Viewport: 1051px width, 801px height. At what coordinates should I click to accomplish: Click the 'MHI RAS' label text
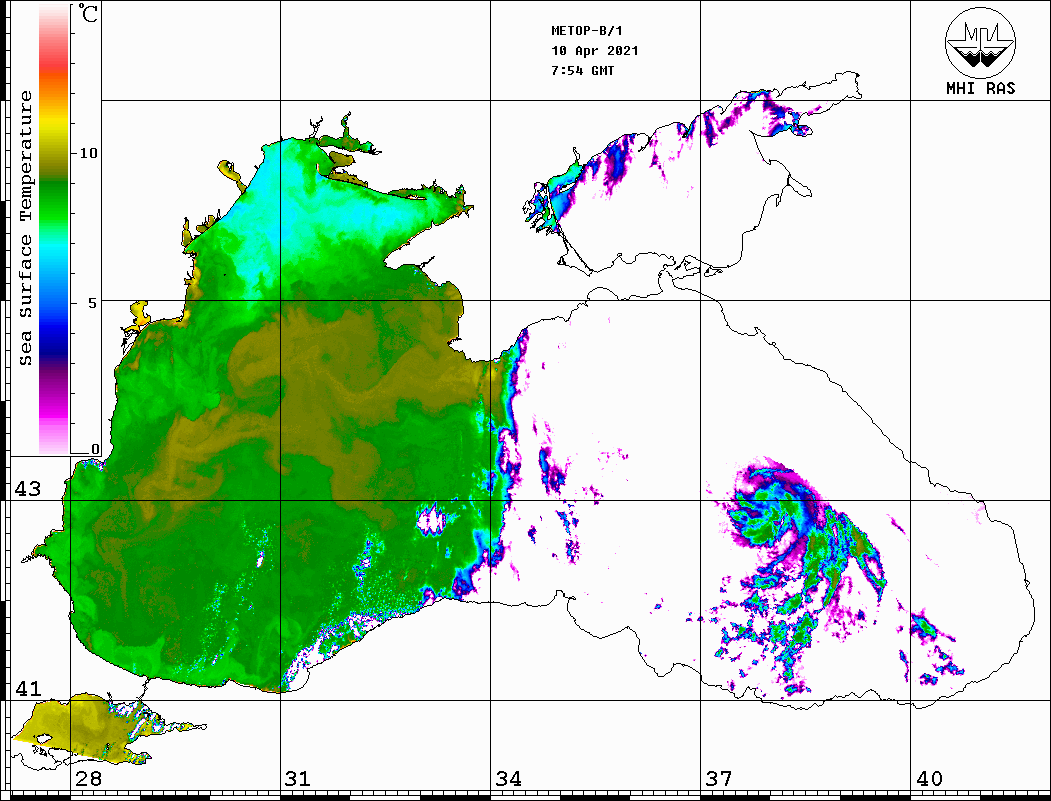tap(980, 88)
